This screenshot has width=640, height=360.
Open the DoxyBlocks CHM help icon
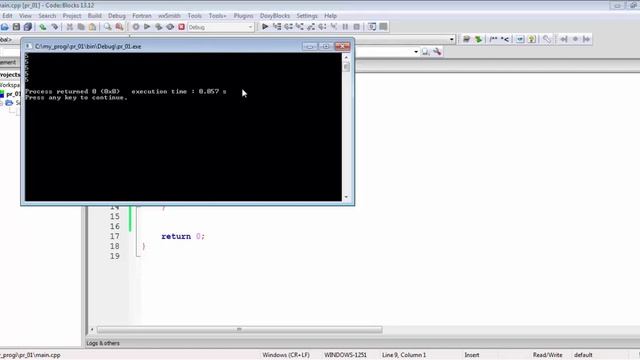point(531,39)
